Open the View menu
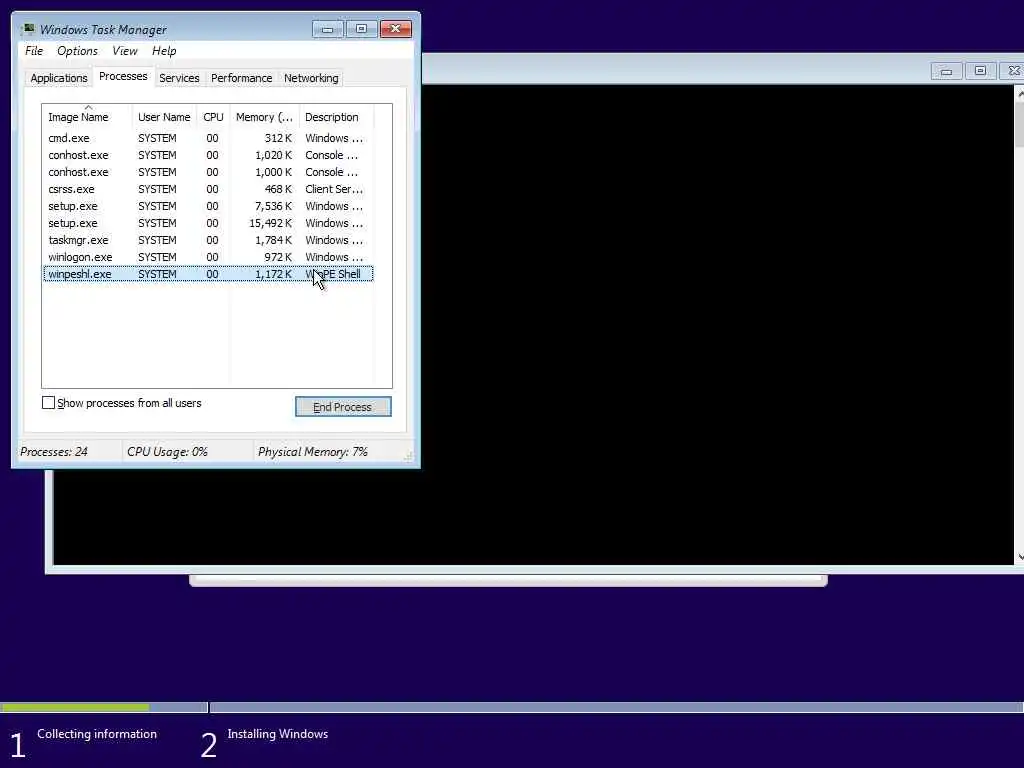The height and width of the screenshot is (768, 1024). coord(125,51)
